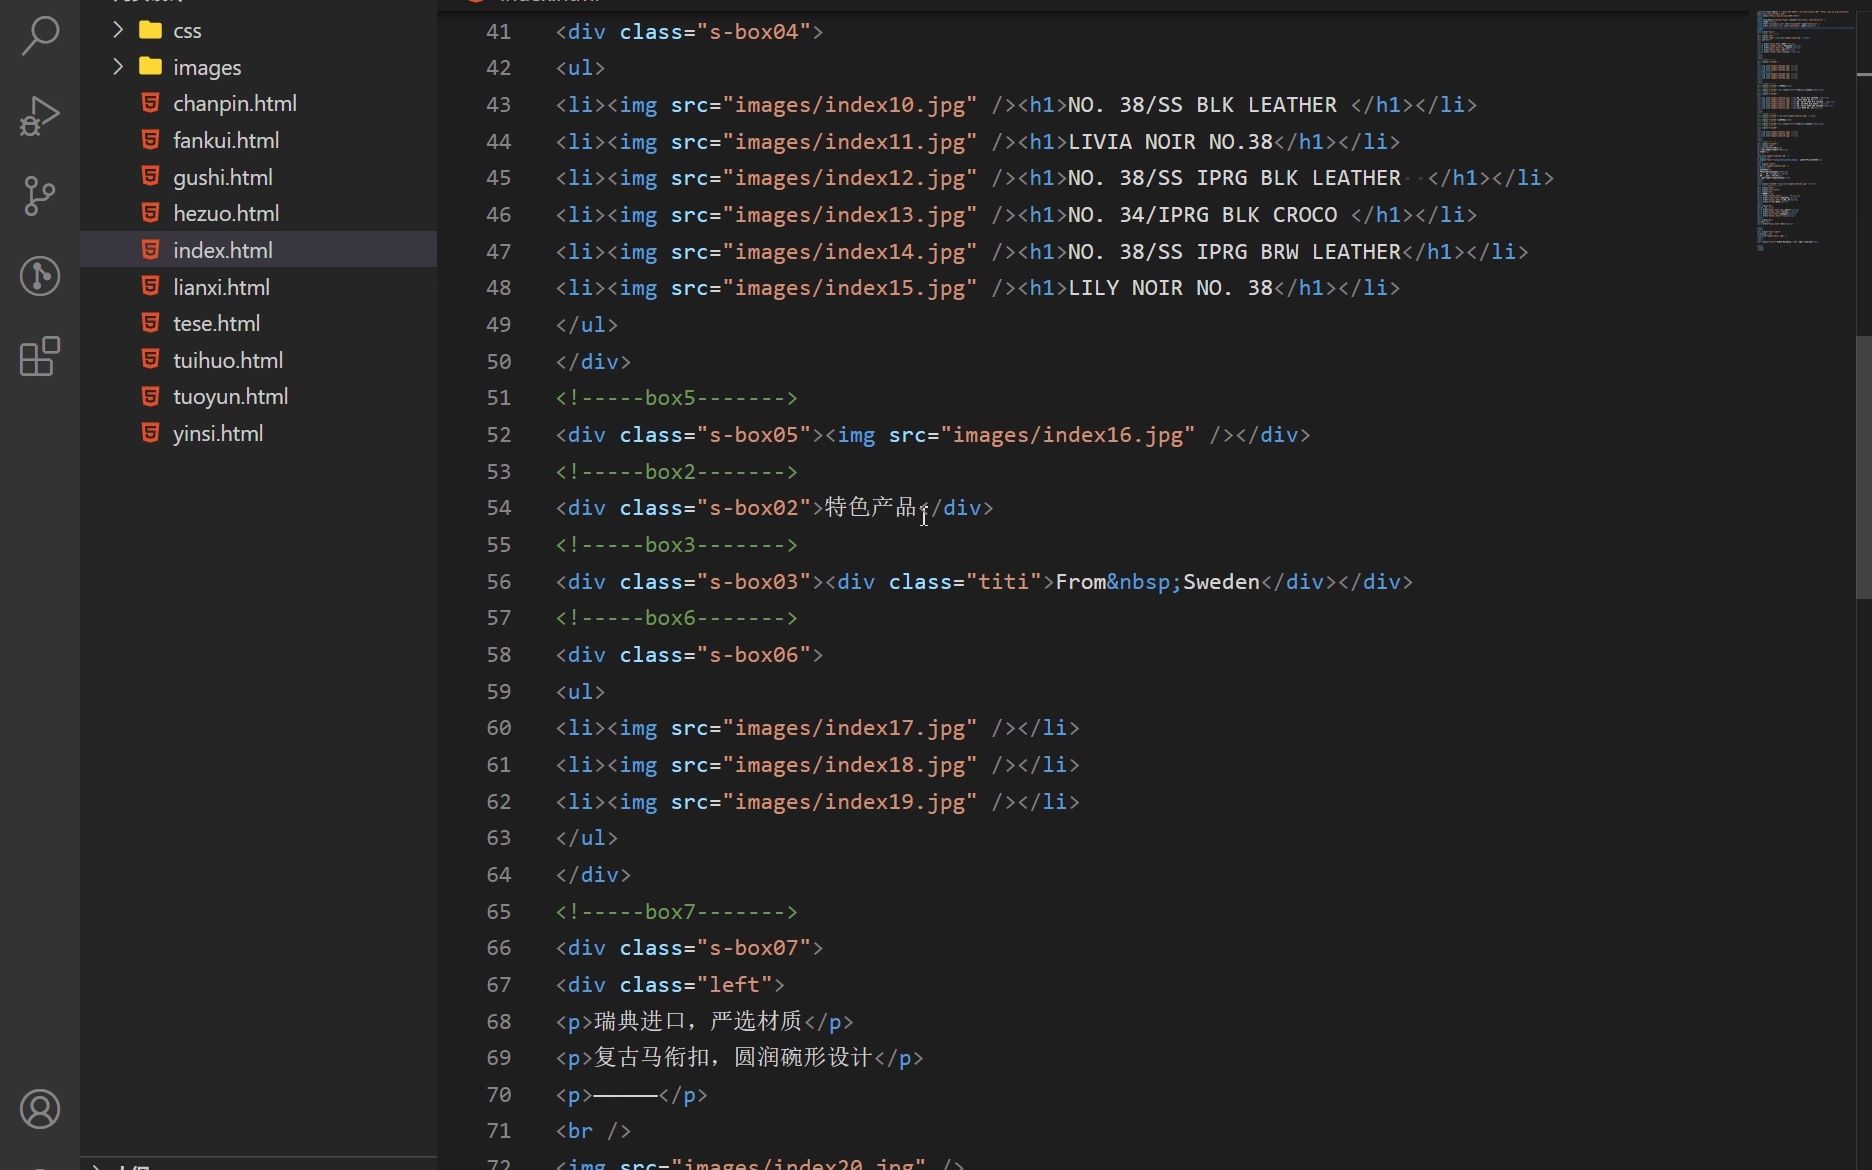Screen dimensions: 1872x1170
Task: Click the HTML icon beside yinsi.html
Action: point(149,433)
